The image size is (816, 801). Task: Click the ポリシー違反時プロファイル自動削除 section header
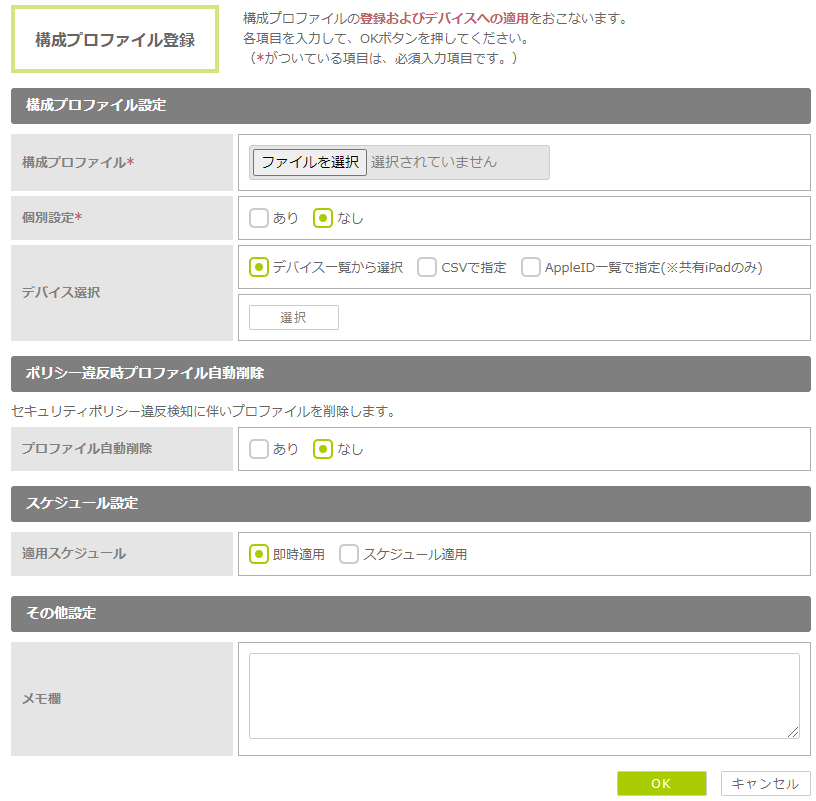(x=410, y=374)
